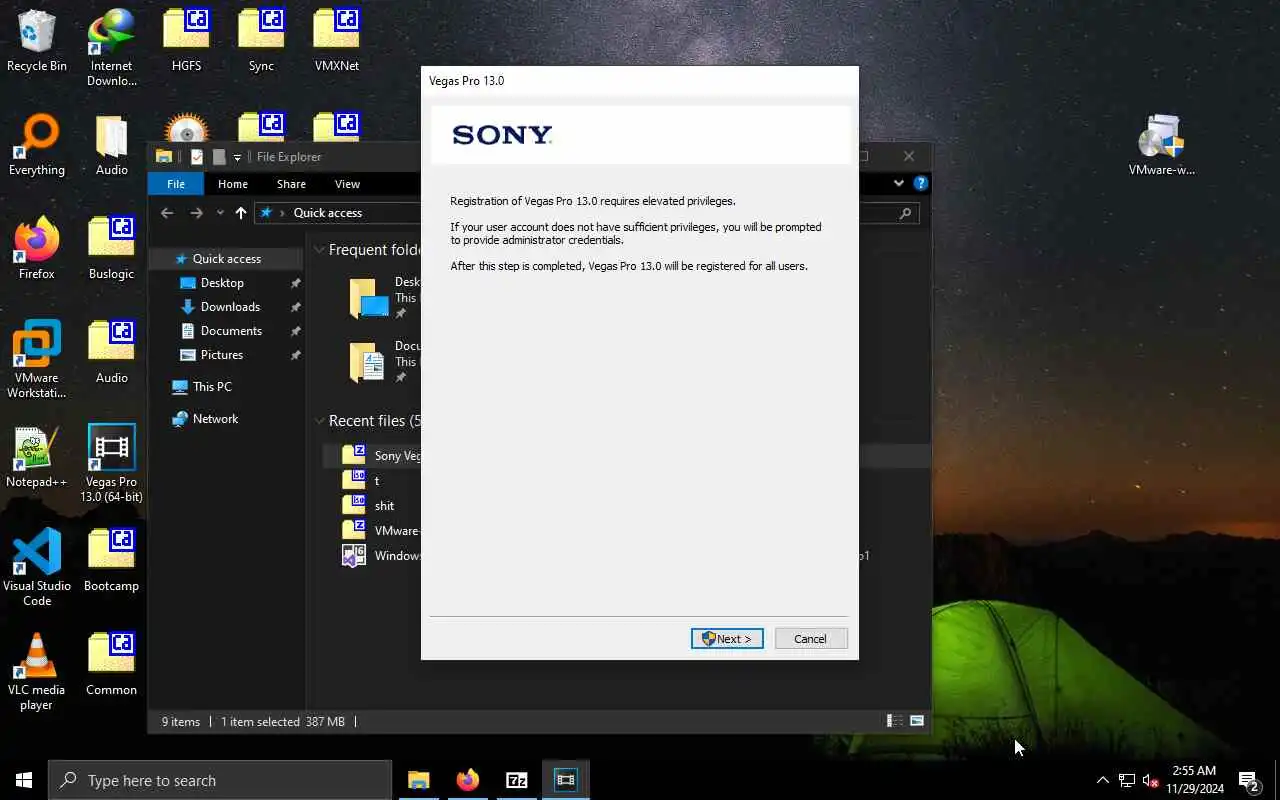Screen dimensions: 1280x800
Task: Select Windows recent file in list
Action: [x=397, y=556]
